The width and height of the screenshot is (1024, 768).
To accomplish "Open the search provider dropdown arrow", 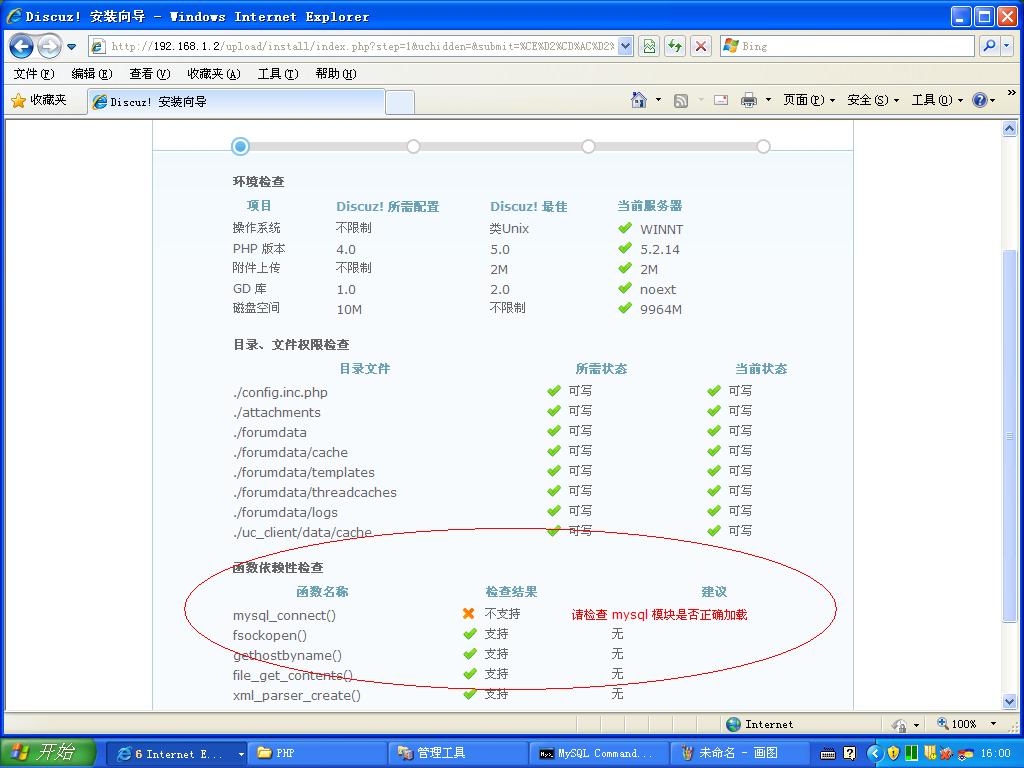I will click(x=1007, y=46).
